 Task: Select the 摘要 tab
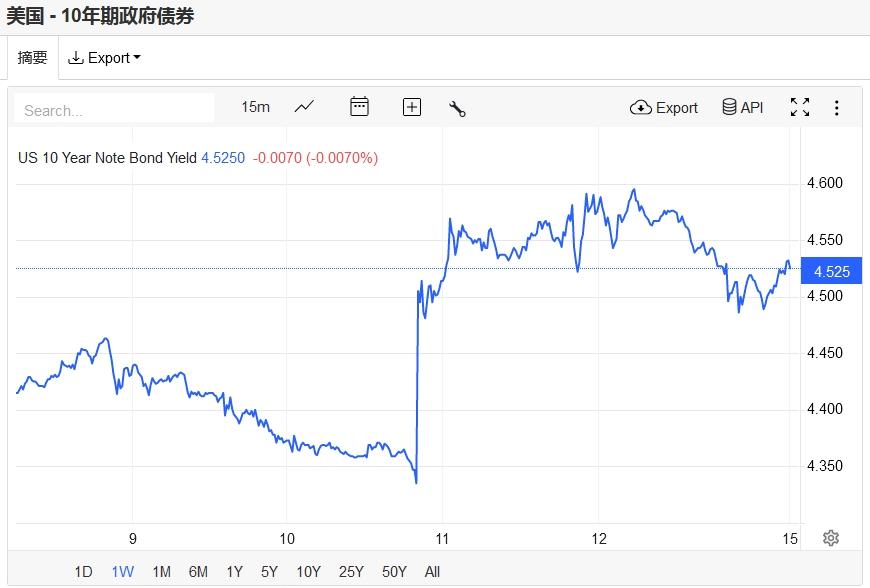pyautogui.click(x=32, y=58)
